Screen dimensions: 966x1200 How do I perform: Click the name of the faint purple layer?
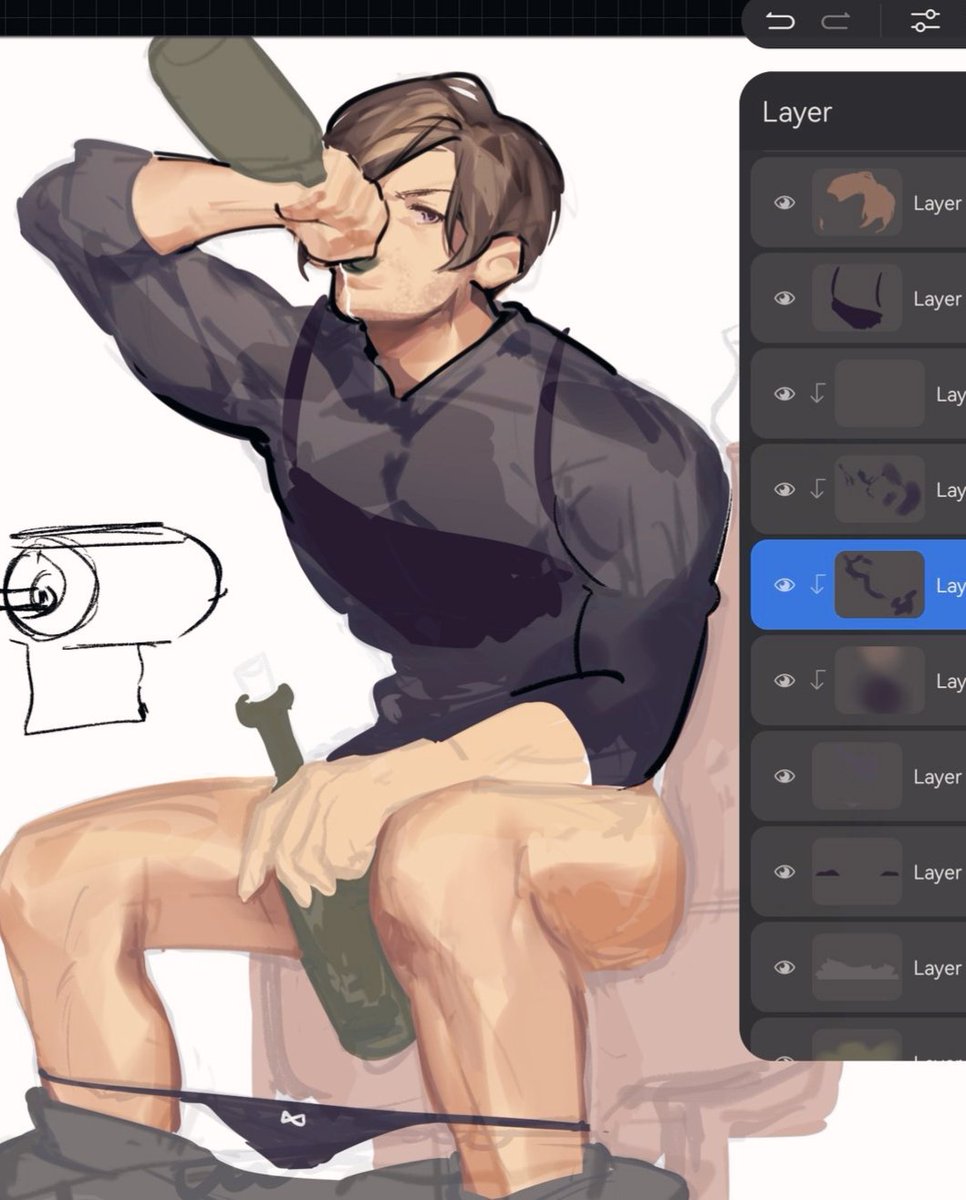(938, 777)
